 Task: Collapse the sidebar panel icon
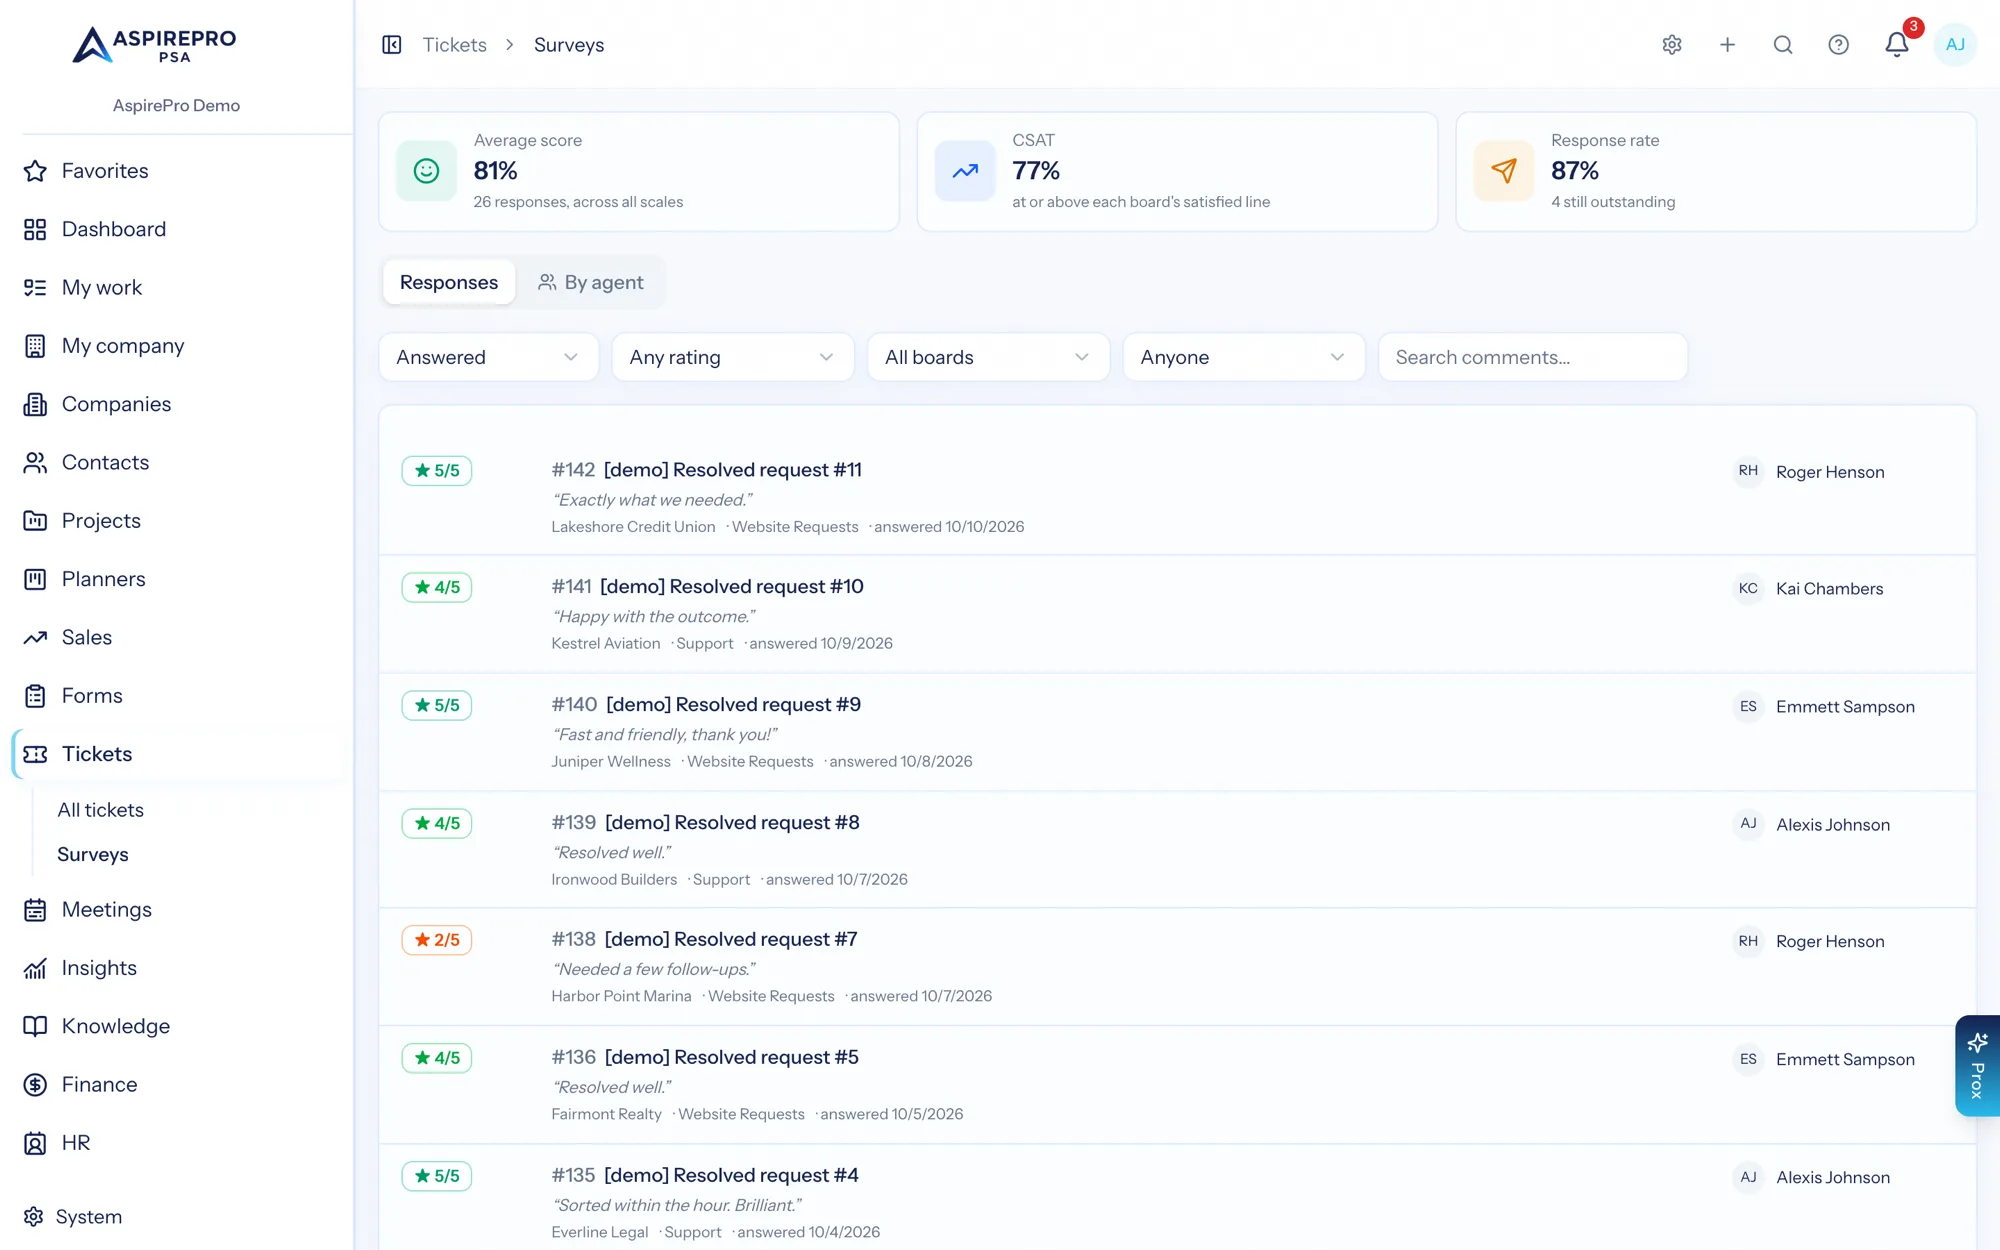[392, 45]
